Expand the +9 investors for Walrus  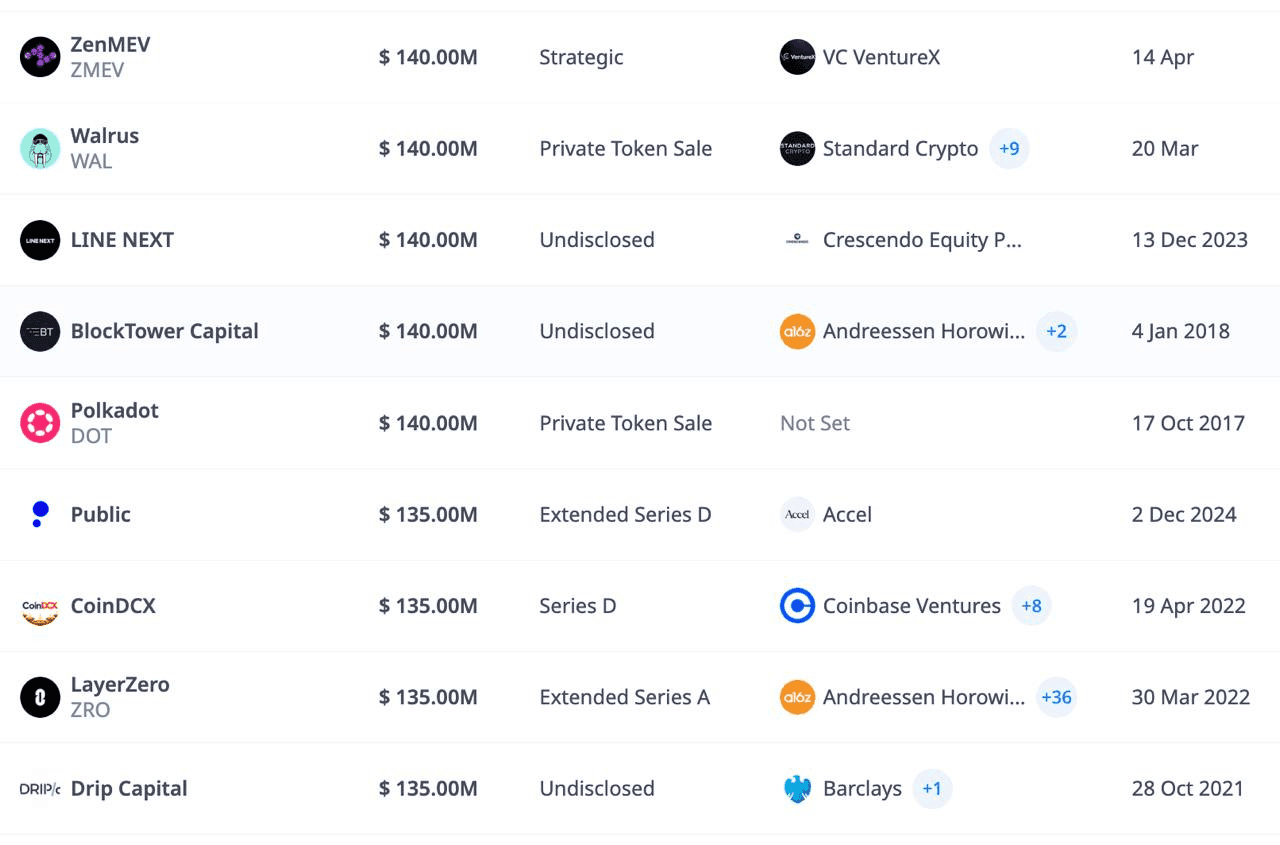(1009, 148)
